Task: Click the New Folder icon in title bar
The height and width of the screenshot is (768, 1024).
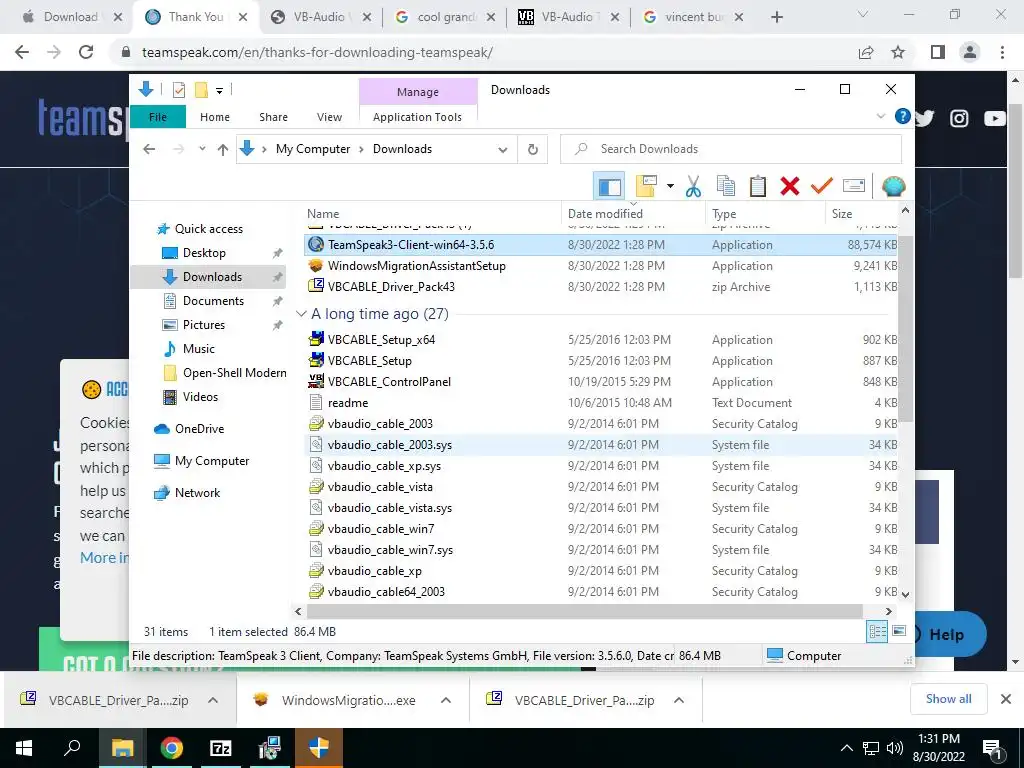Action: (x=201, y=90)
